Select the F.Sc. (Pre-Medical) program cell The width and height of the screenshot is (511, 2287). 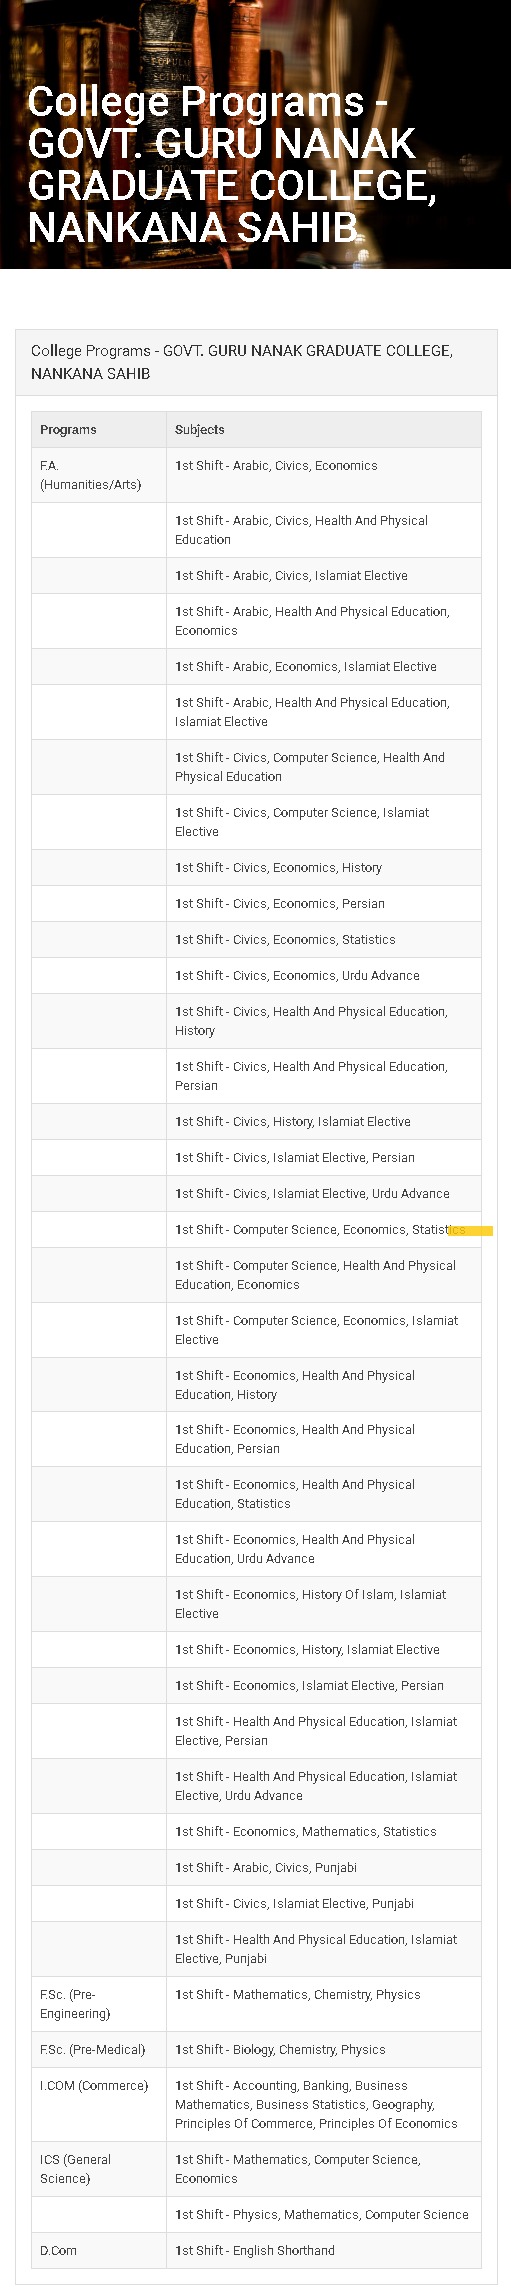[99, 2050]
